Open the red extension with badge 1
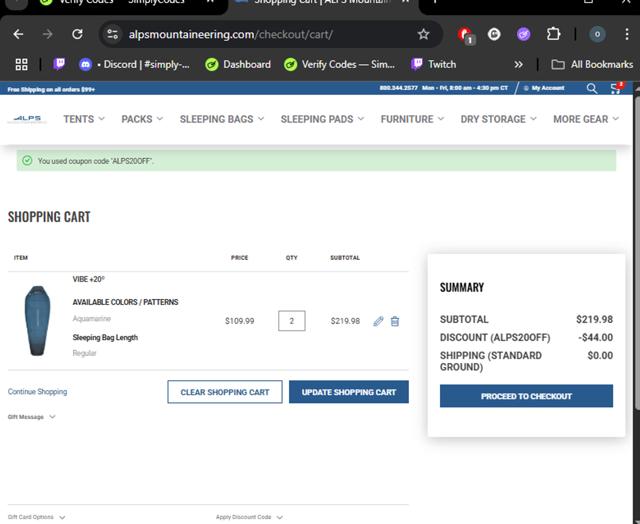This screenshot has height=524, width=640. (465, 35)
